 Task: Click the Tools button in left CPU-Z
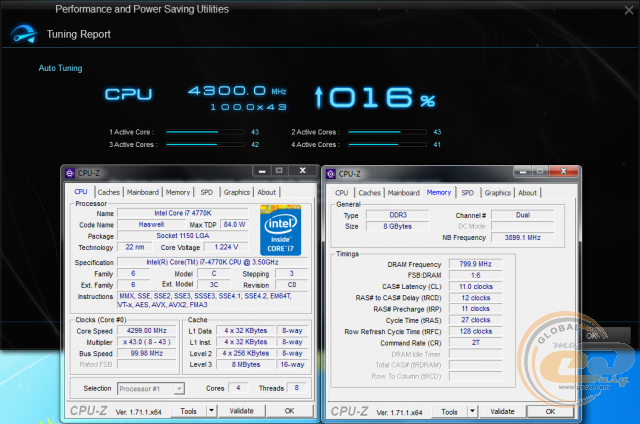(189, 411)
